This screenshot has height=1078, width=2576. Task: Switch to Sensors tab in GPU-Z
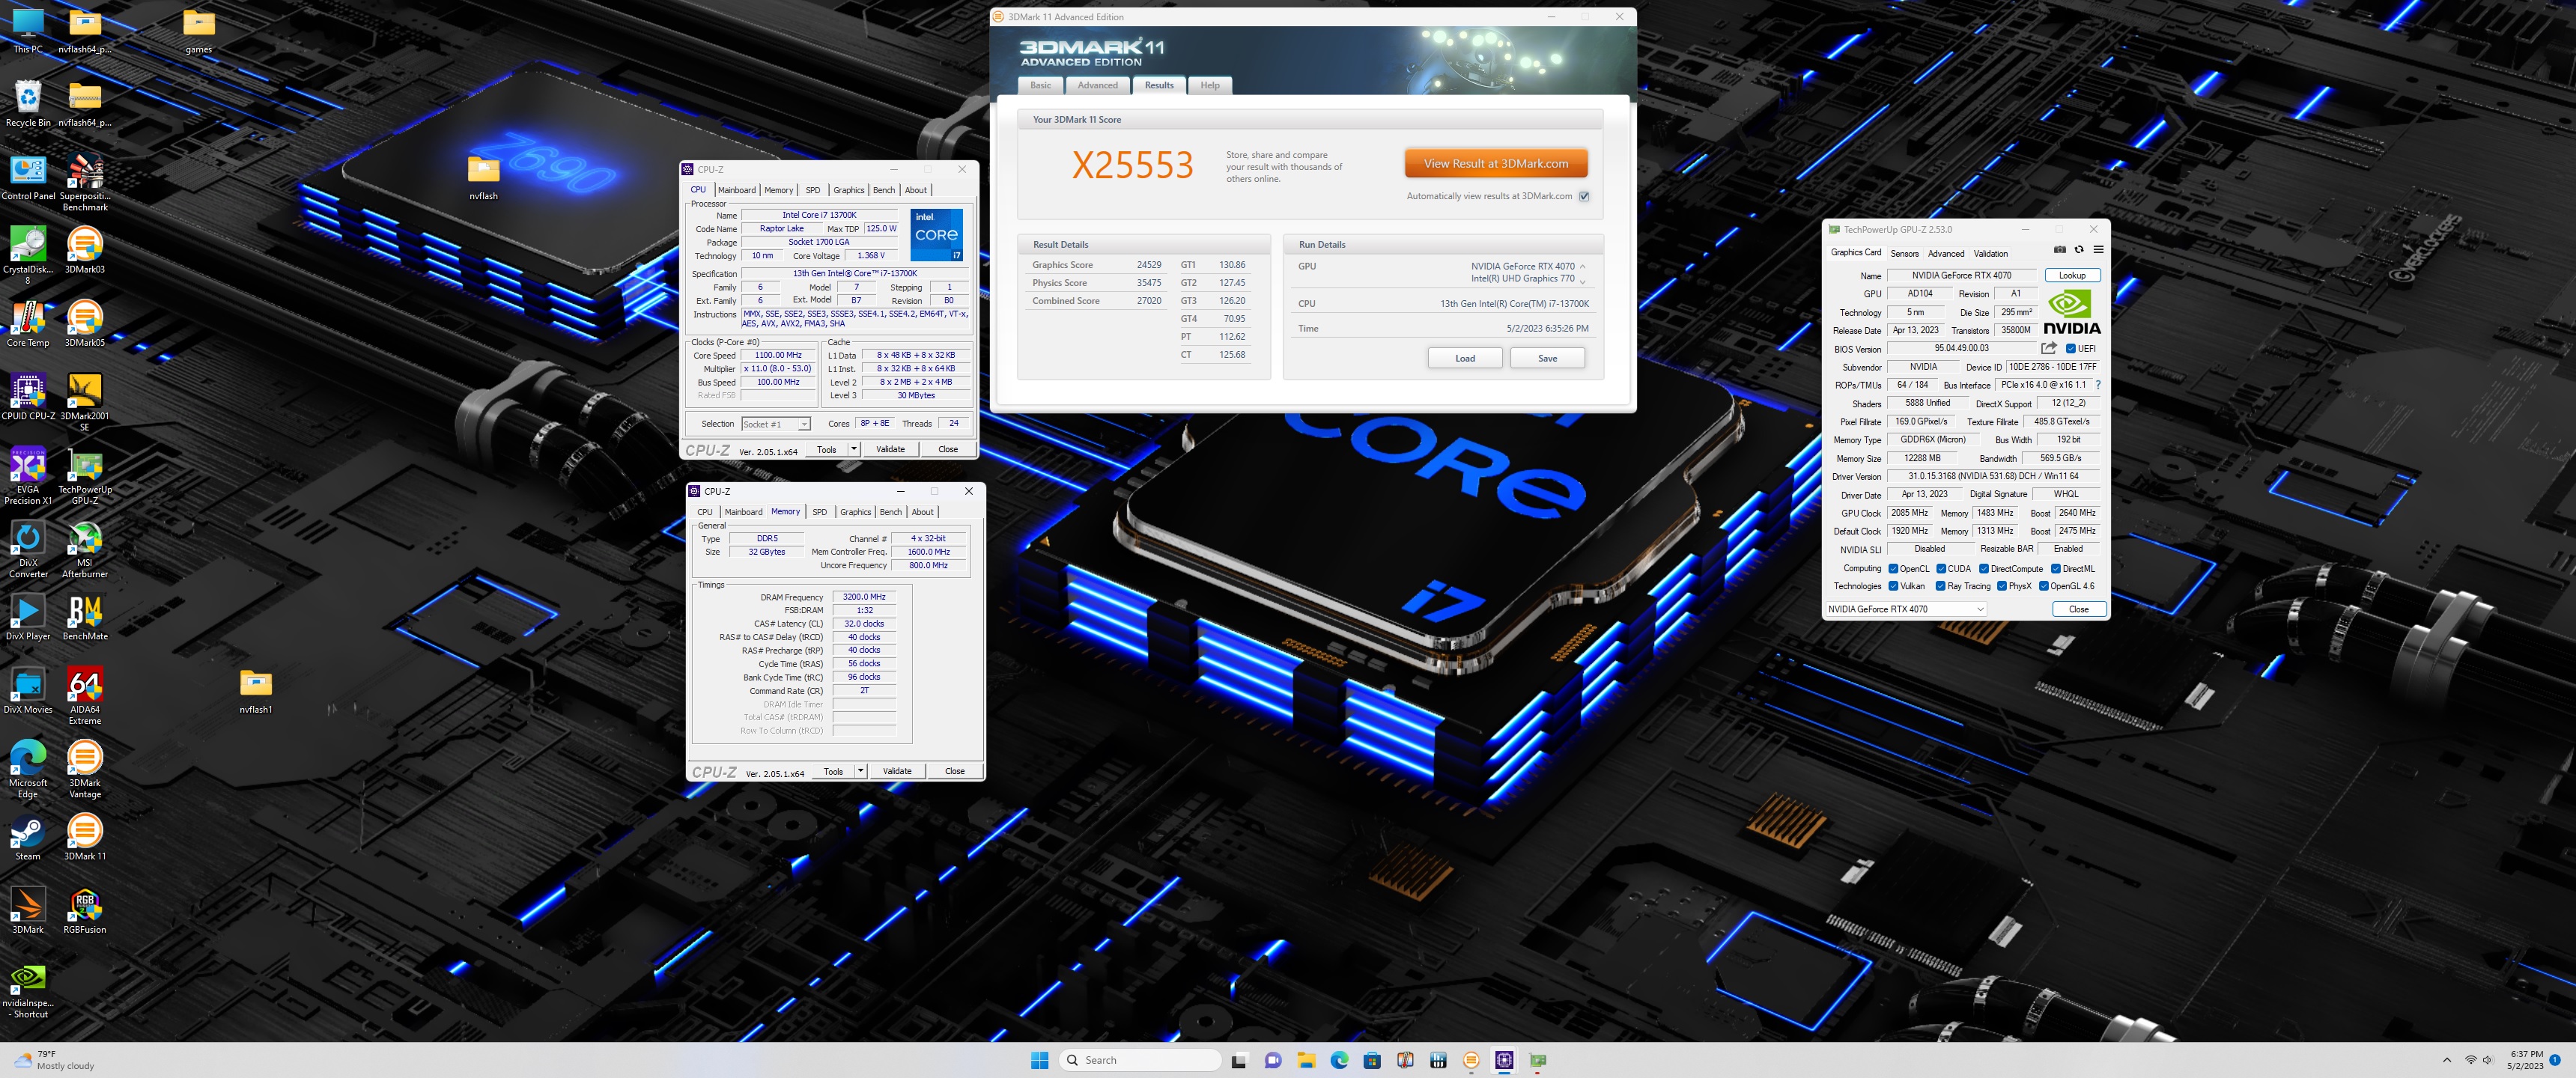(1904, 254)
